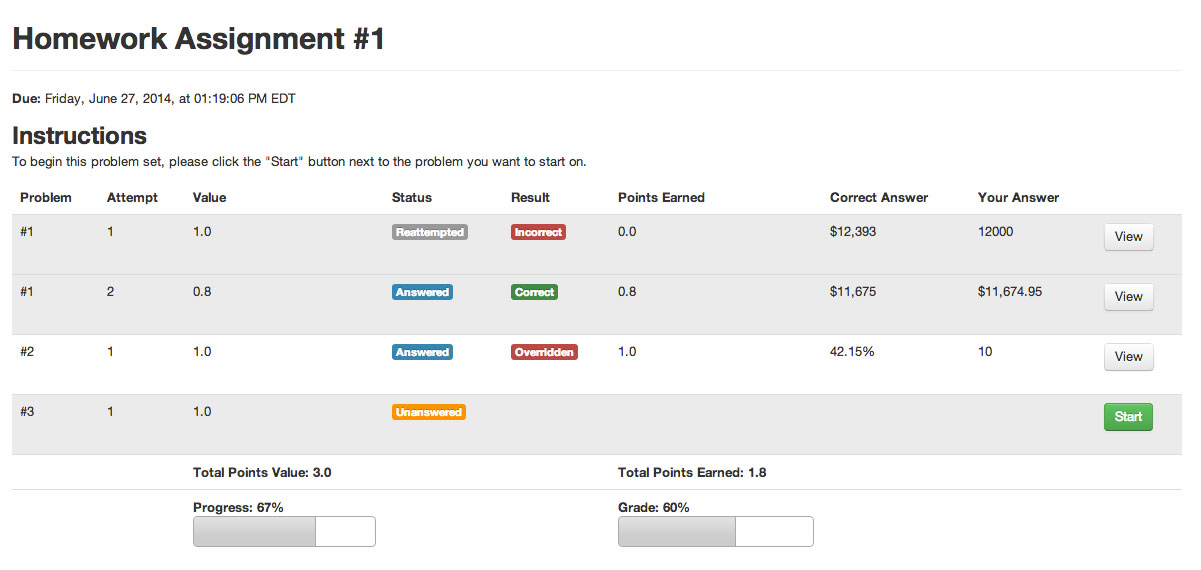Click the Overridden result badge
The image size is (1201, 570).
pyautogui.click(x=544, y=352)
